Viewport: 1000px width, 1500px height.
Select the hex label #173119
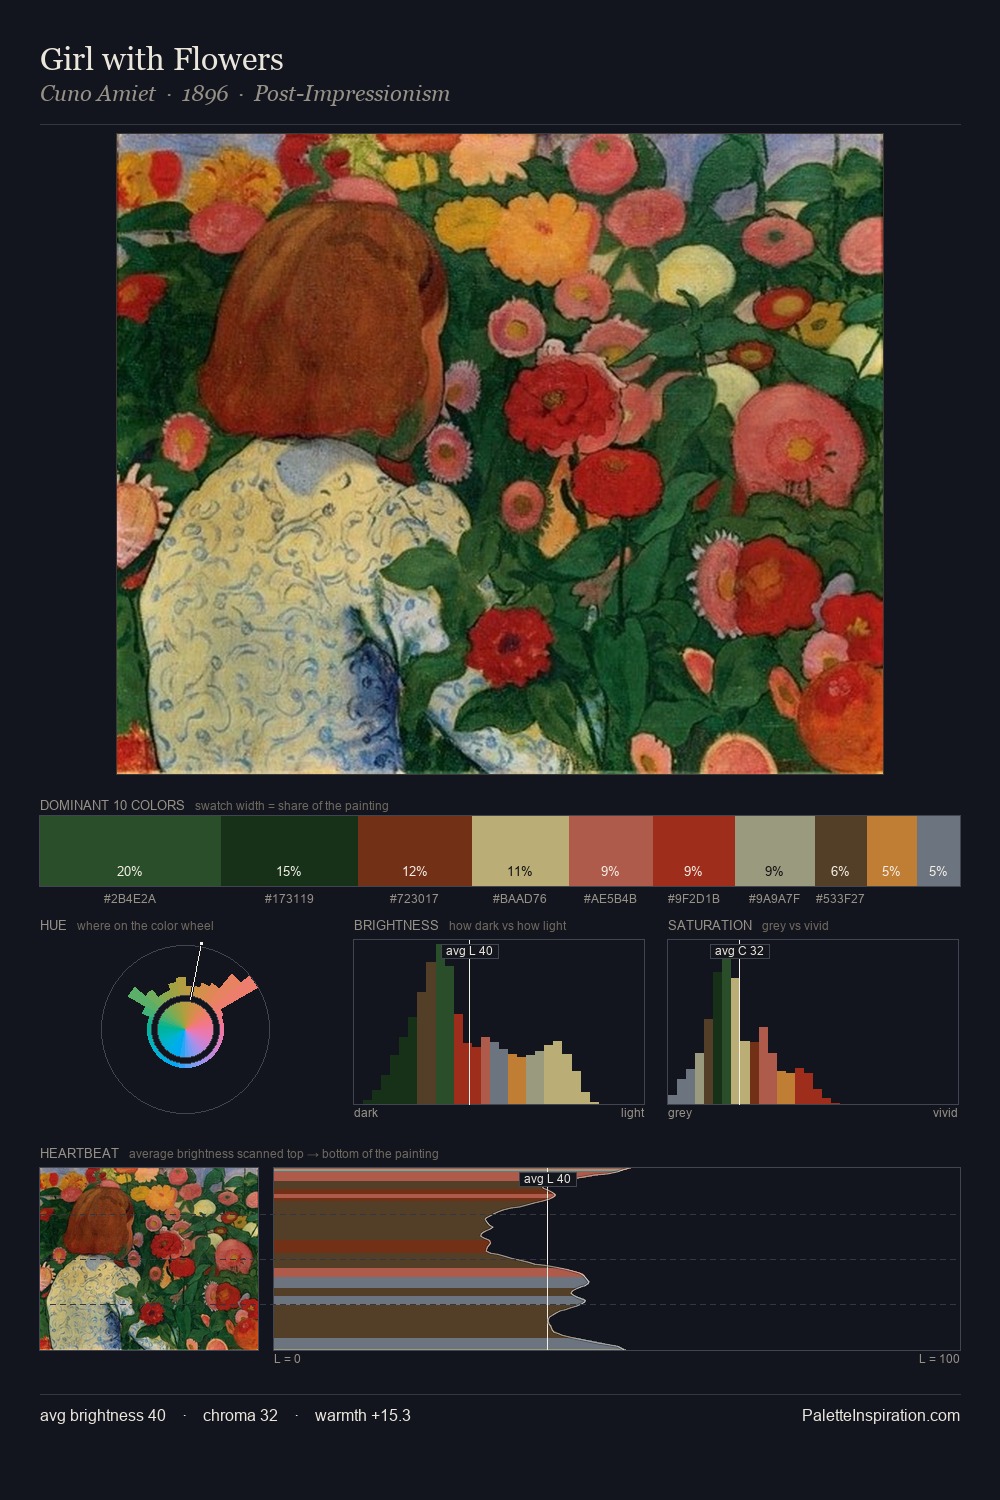(x=289, y=898)
